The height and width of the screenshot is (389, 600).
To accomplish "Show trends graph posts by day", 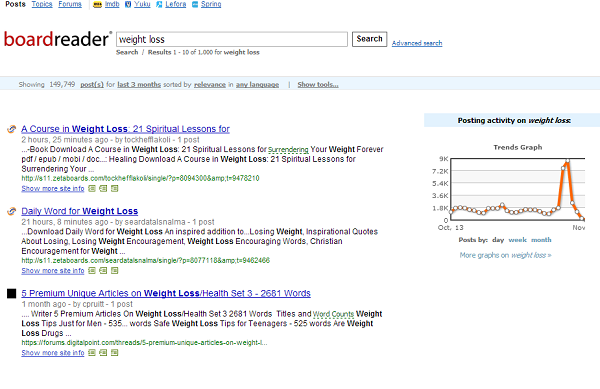I will 498,240.
